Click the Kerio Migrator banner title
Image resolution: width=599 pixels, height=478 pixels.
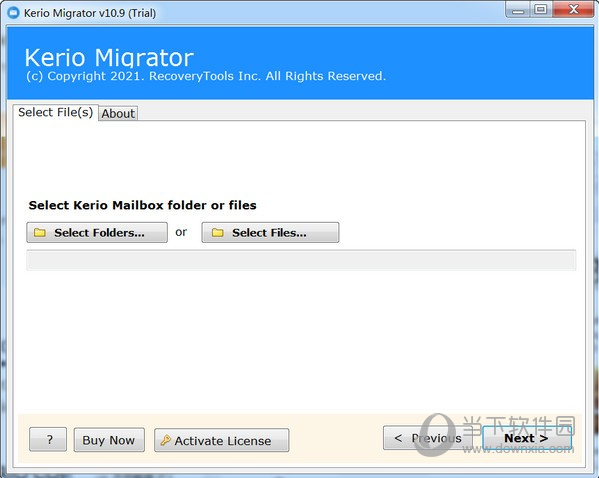tap(109, 58)
